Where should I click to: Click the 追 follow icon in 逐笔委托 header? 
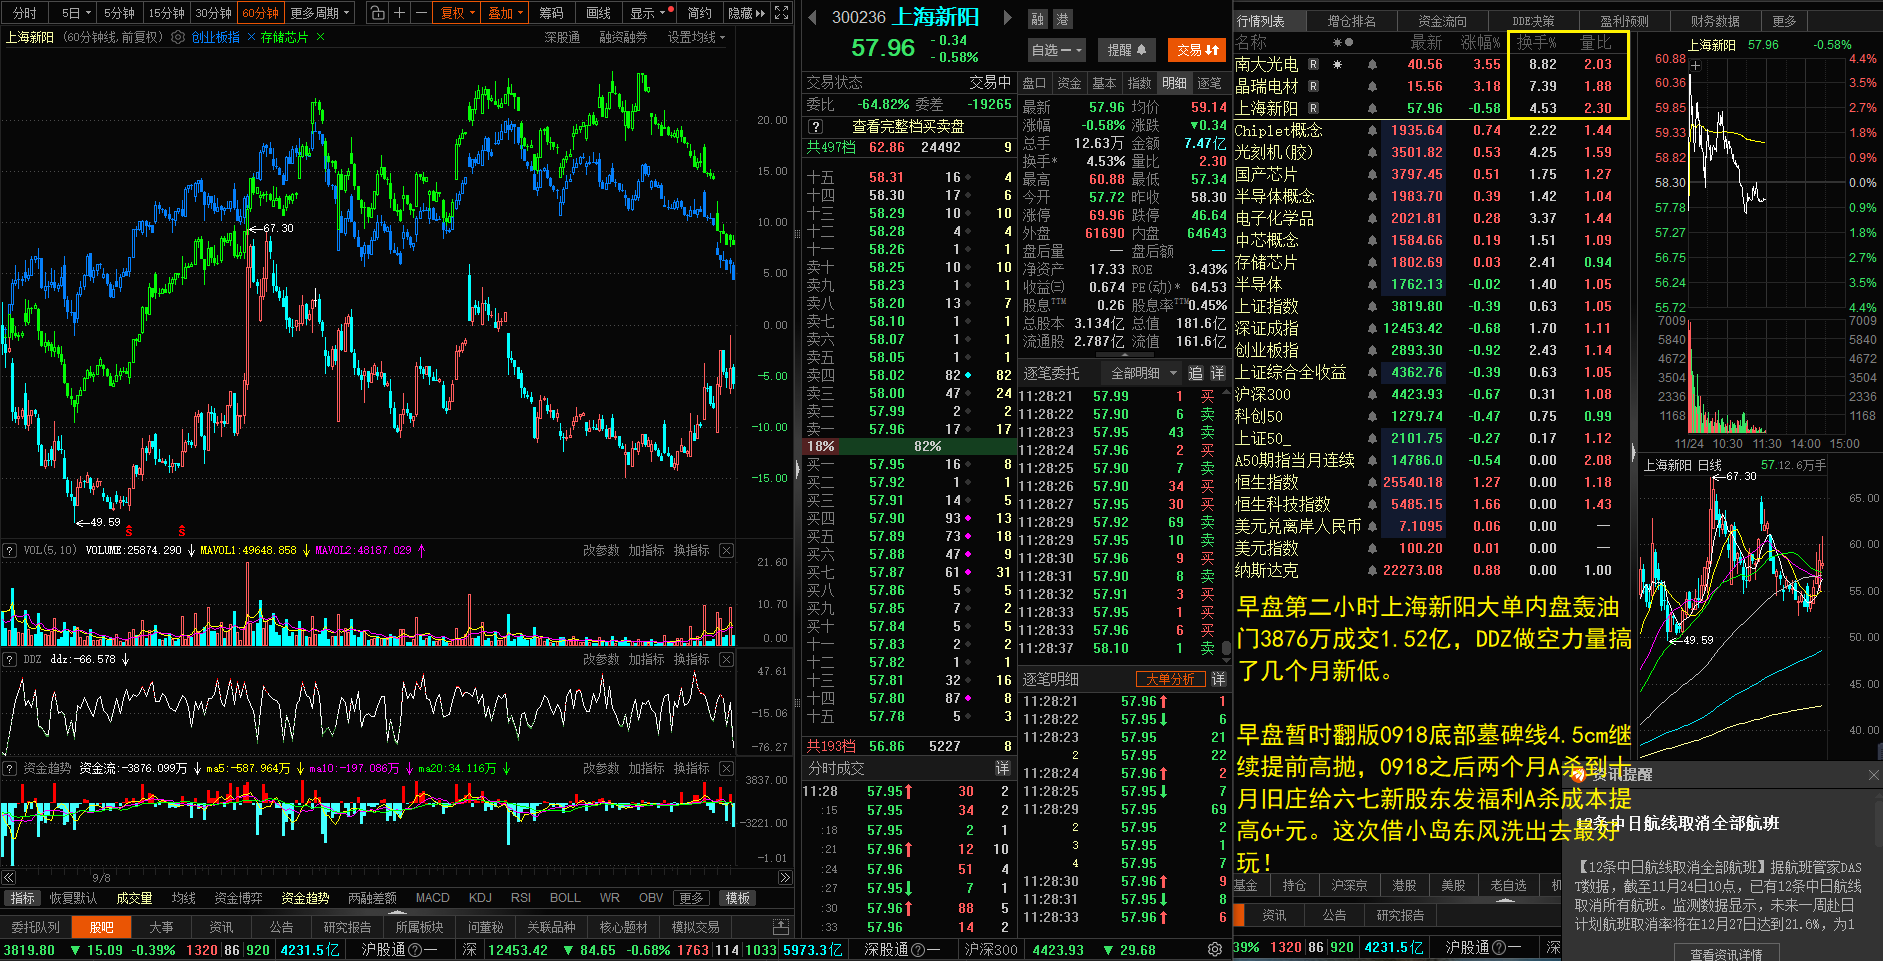click(1195, 373)
